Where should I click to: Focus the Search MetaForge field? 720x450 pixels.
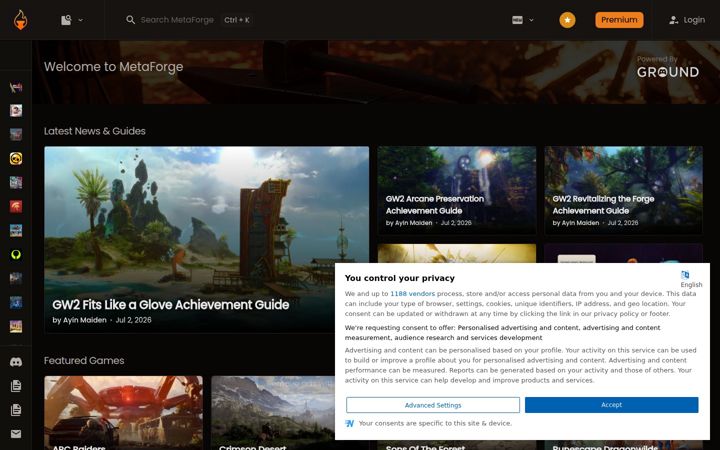click(177, 20)
